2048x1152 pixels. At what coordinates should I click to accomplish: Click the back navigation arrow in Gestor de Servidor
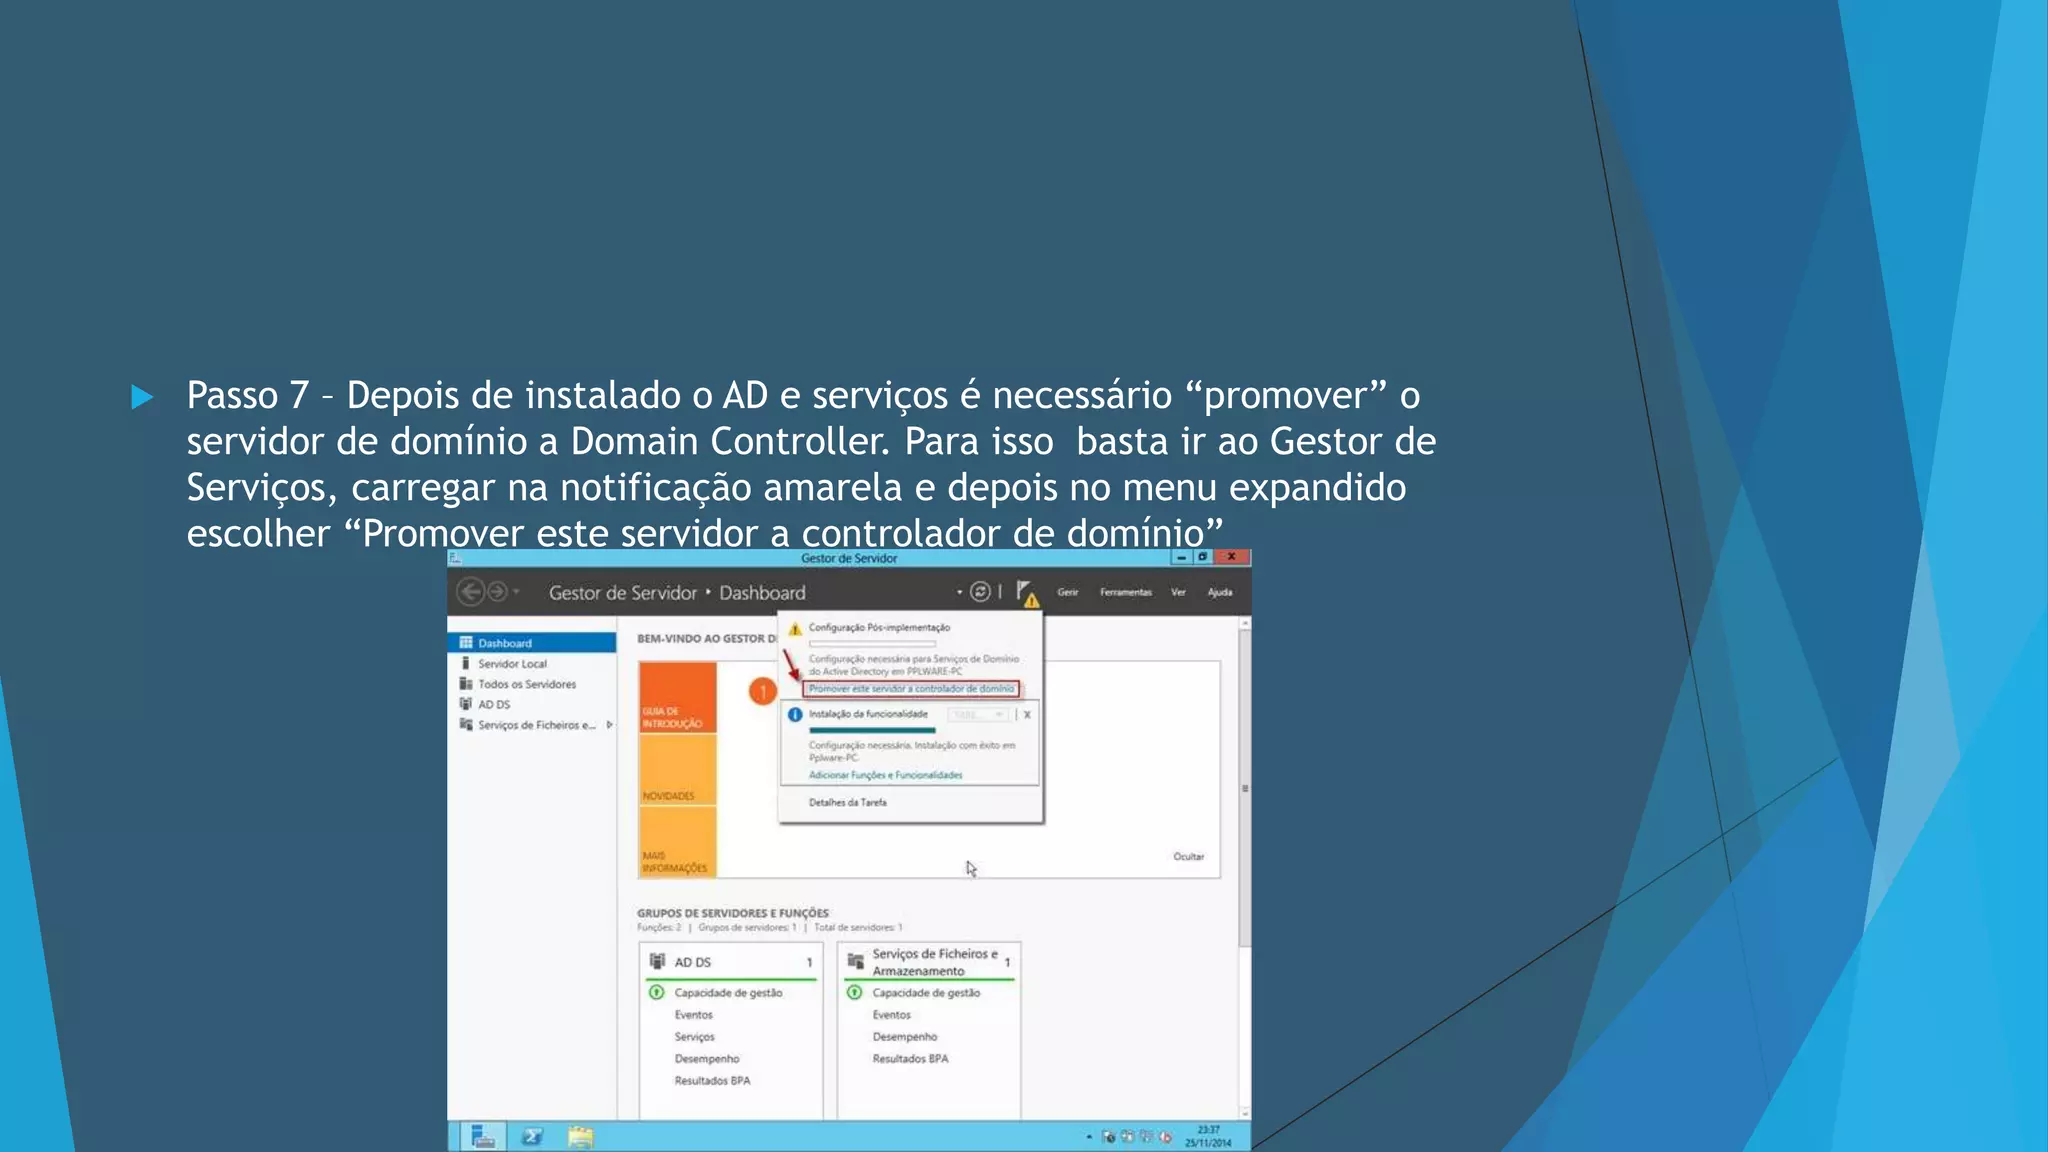click(471, 592)
